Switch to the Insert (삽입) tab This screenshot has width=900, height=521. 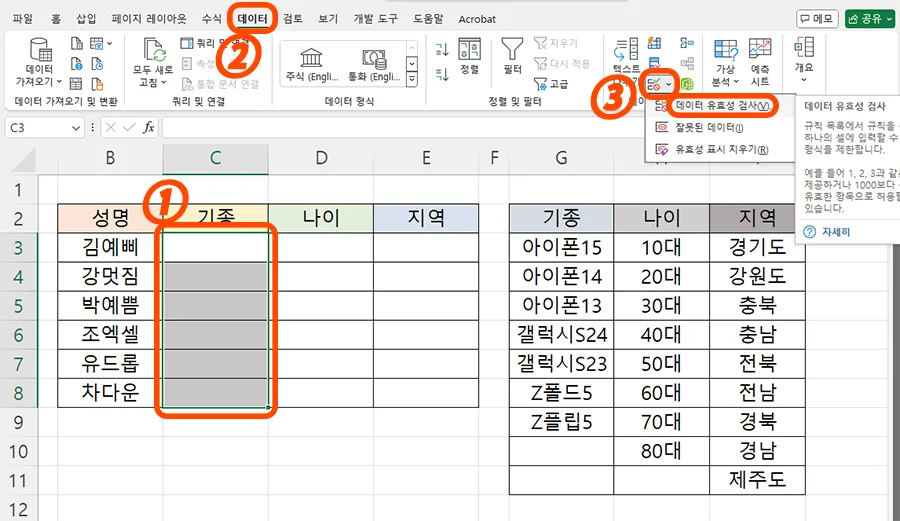pos(86,19)
